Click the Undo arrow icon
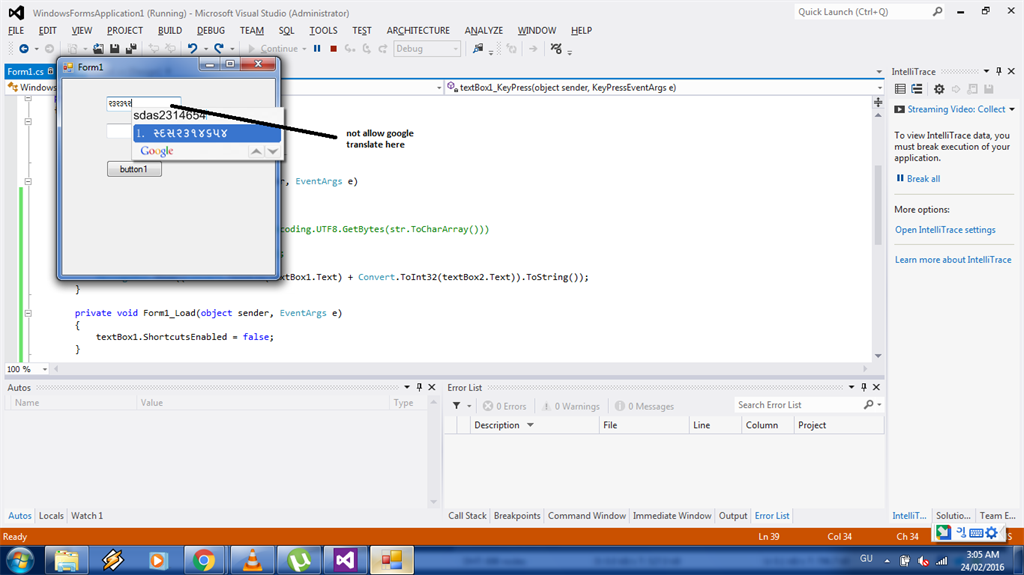This screenshot has width=1024, height=575. tap(193, 49)
